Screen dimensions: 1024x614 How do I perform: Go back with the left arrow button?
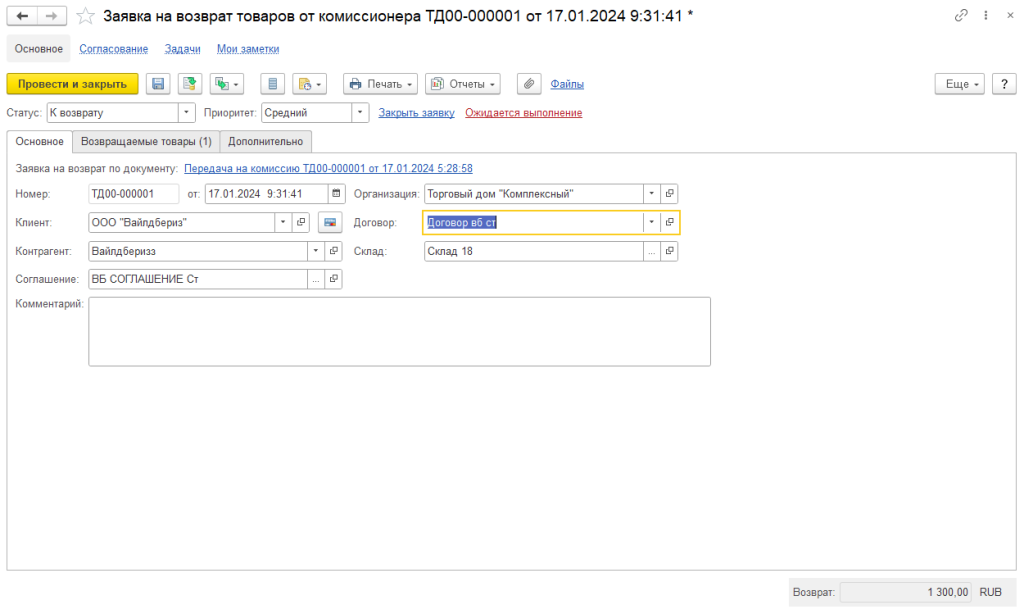pyautogui.click(x=22, y=16)
